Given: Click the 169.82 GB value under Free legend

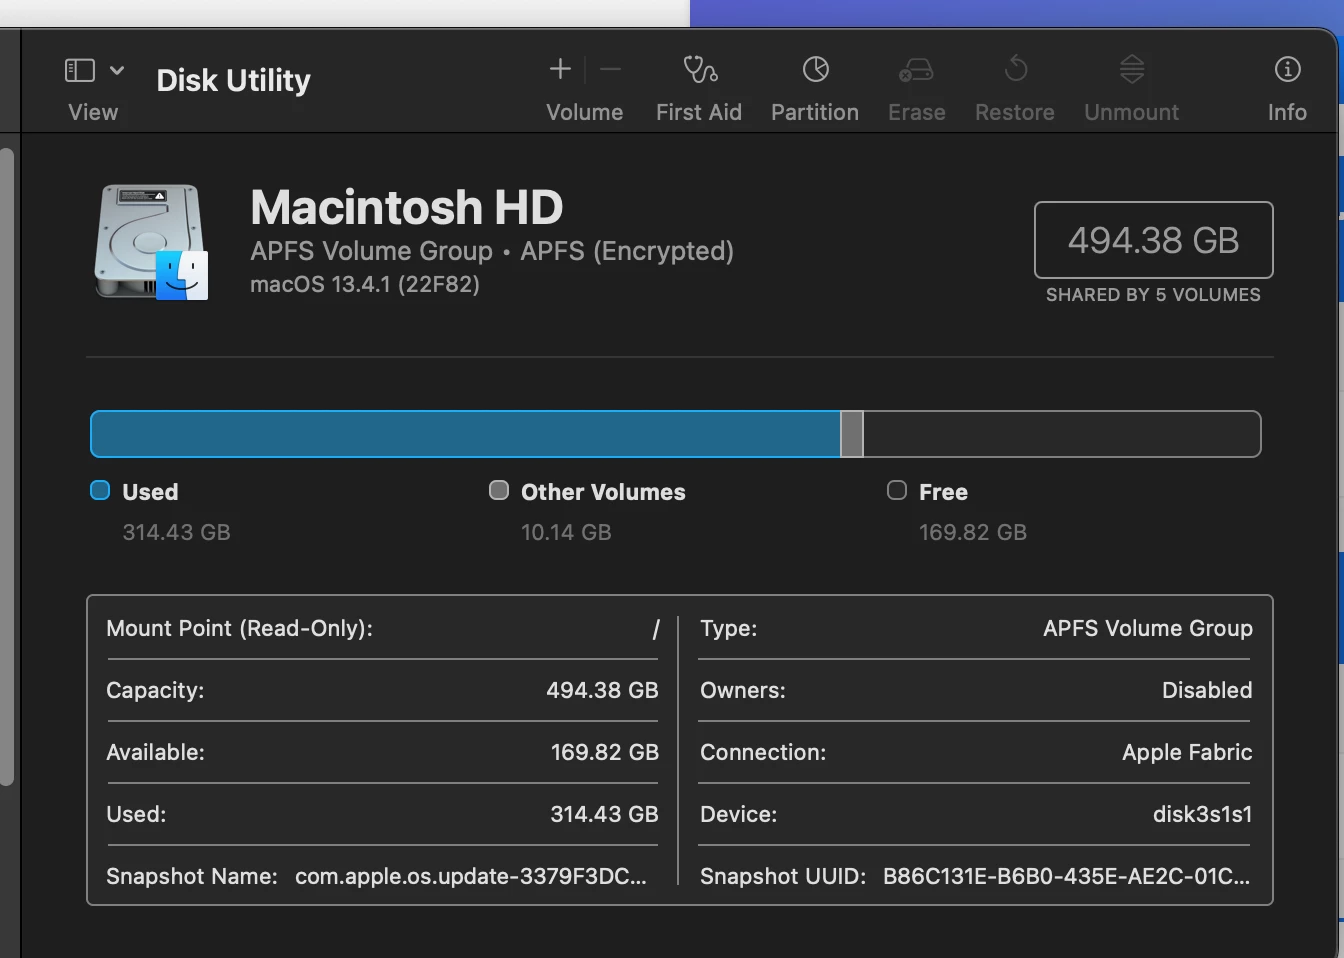Looking at the screenshot, I should point(973,532).
